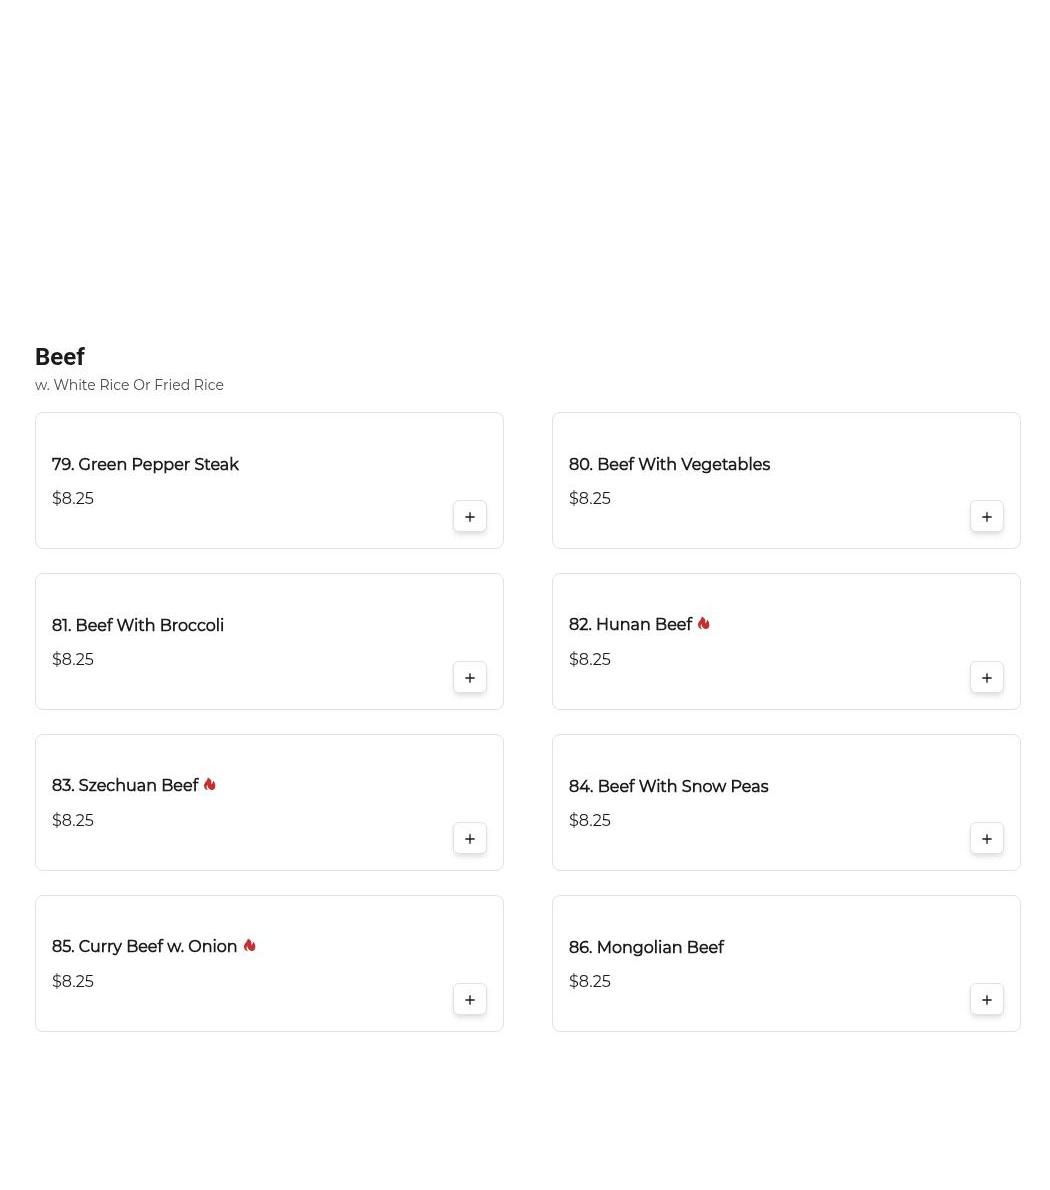
Task: Select the 81. Beef With Broccoli name
Action: pyautogui.click(x=137, y=625)
